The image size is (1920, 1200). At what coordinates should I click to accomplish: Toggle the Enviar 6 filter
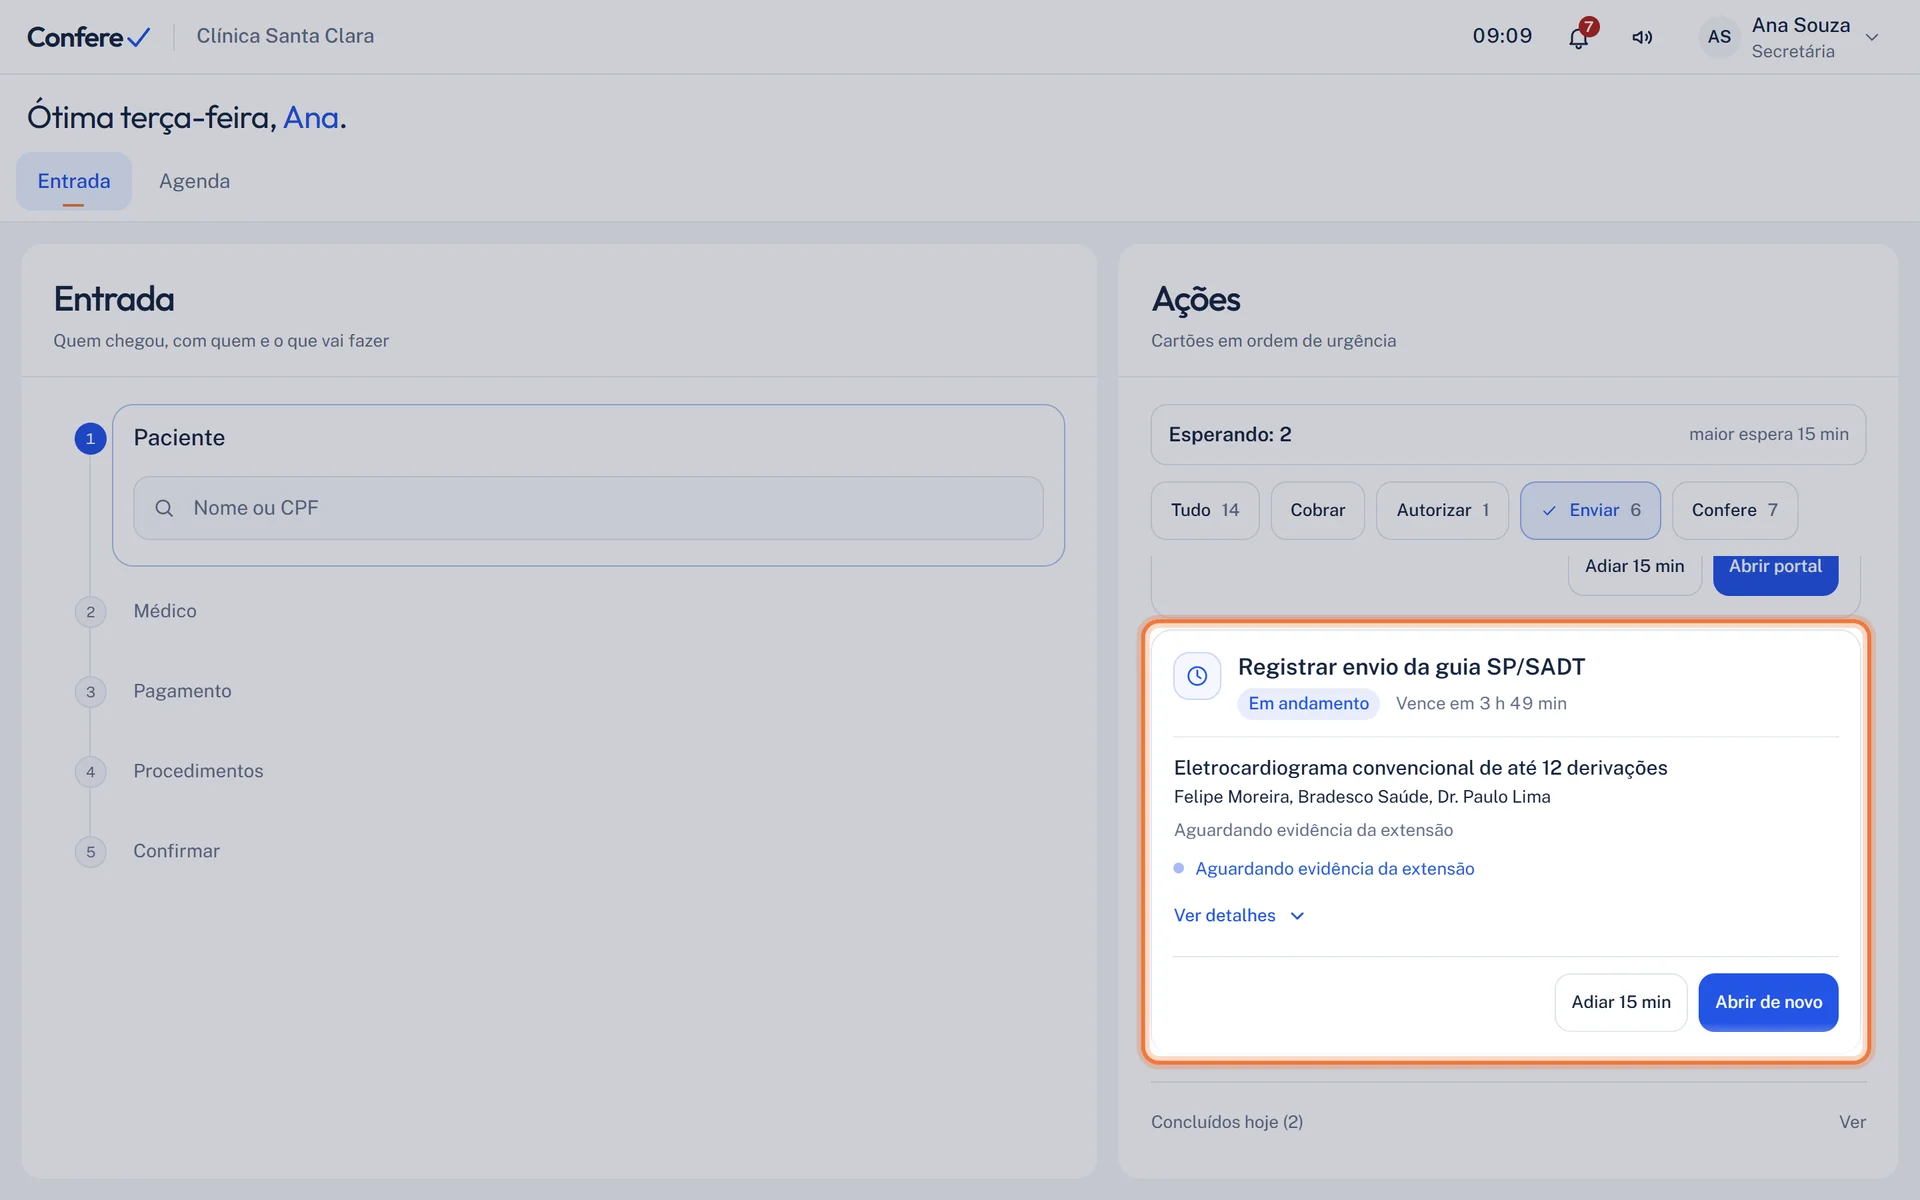click(1590, 510)
